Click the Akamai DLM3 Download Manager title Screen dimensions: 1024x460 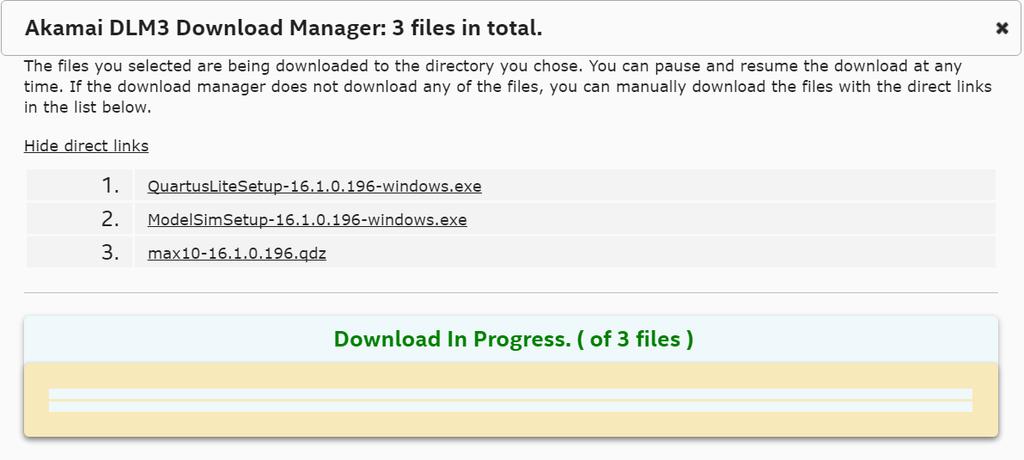(283, 28)
